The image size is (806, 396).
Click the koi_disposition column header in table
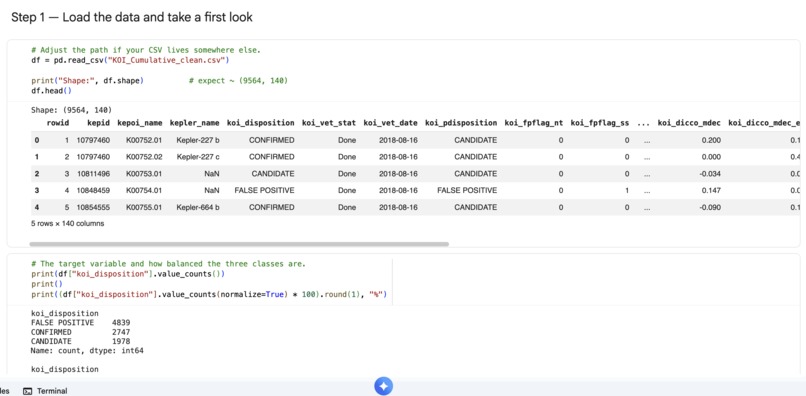point(261,123)
